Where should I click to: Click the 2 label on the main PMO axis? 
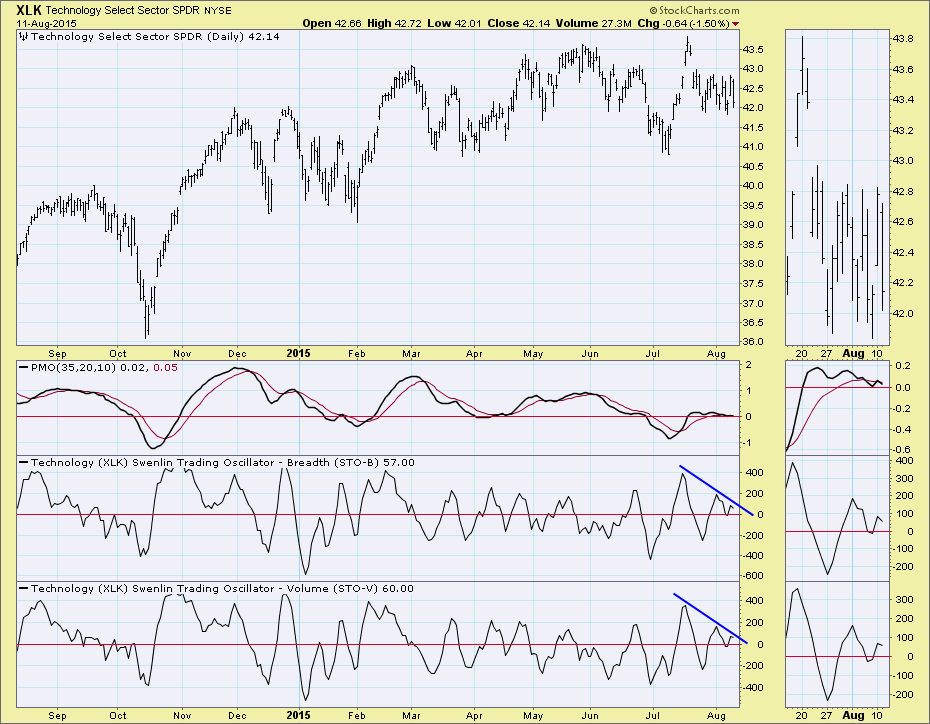[x=749, y=365]
